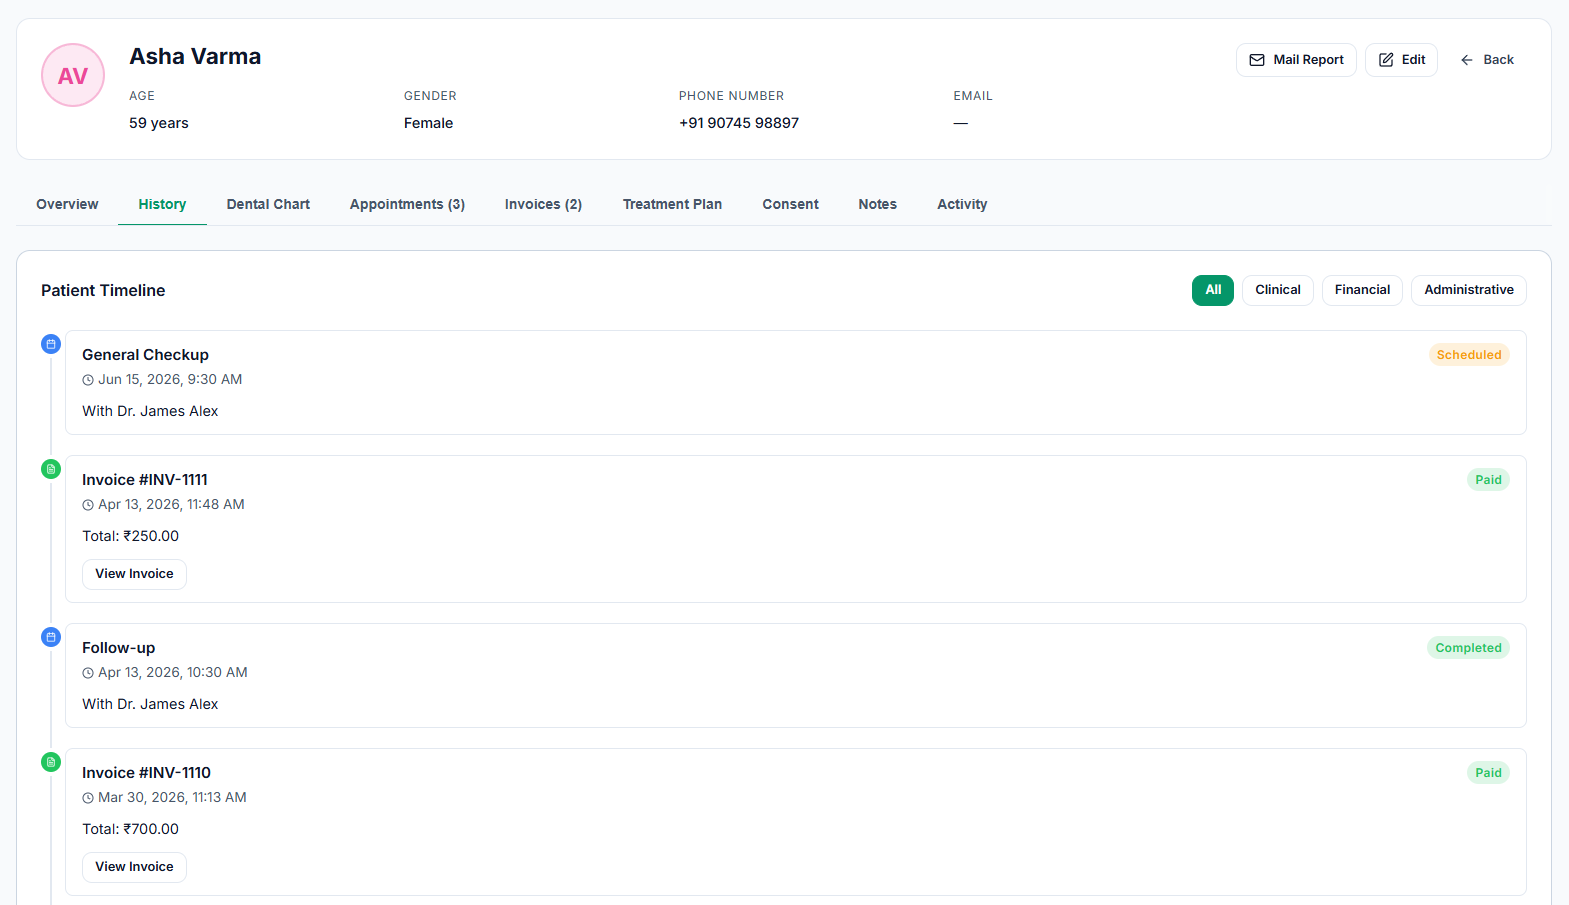This screenshot has height=905, width=1569.
Task: Filter timeline by Financial
Action: pyautogui.click(x=1362, y=290)
